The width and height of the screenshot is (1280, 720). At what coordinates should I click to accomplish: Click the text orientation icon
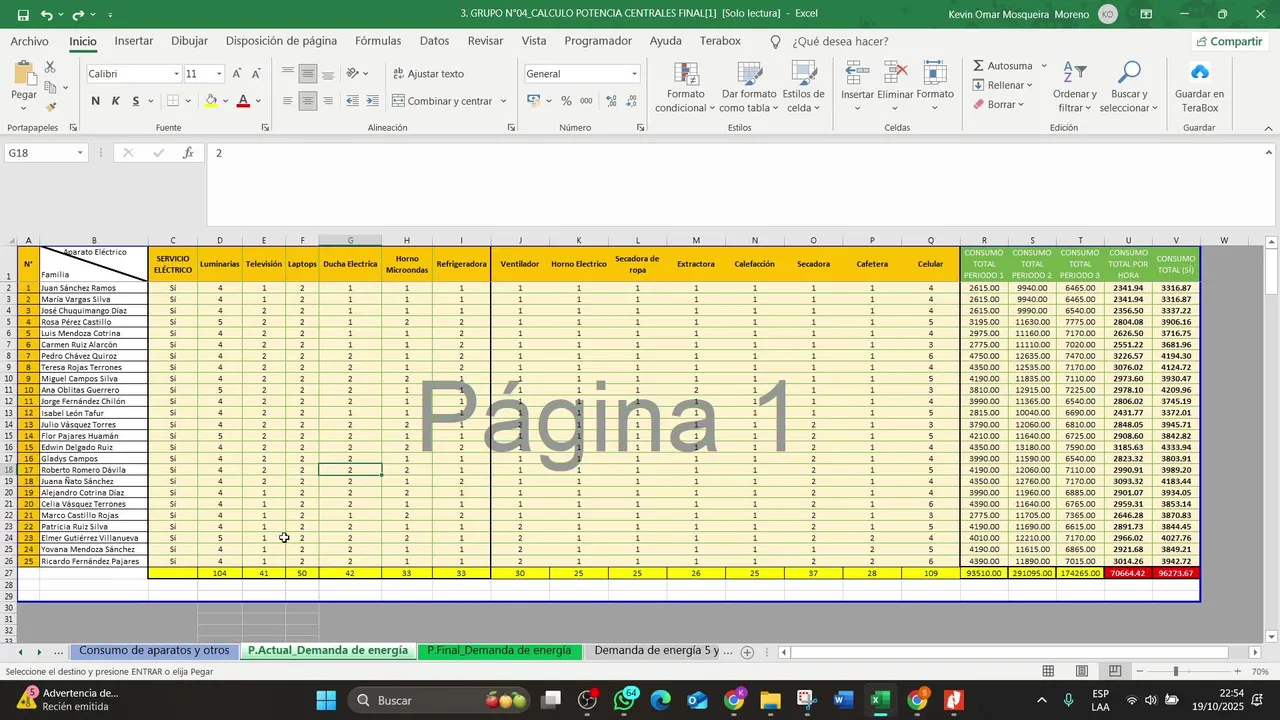coord(353,74)
